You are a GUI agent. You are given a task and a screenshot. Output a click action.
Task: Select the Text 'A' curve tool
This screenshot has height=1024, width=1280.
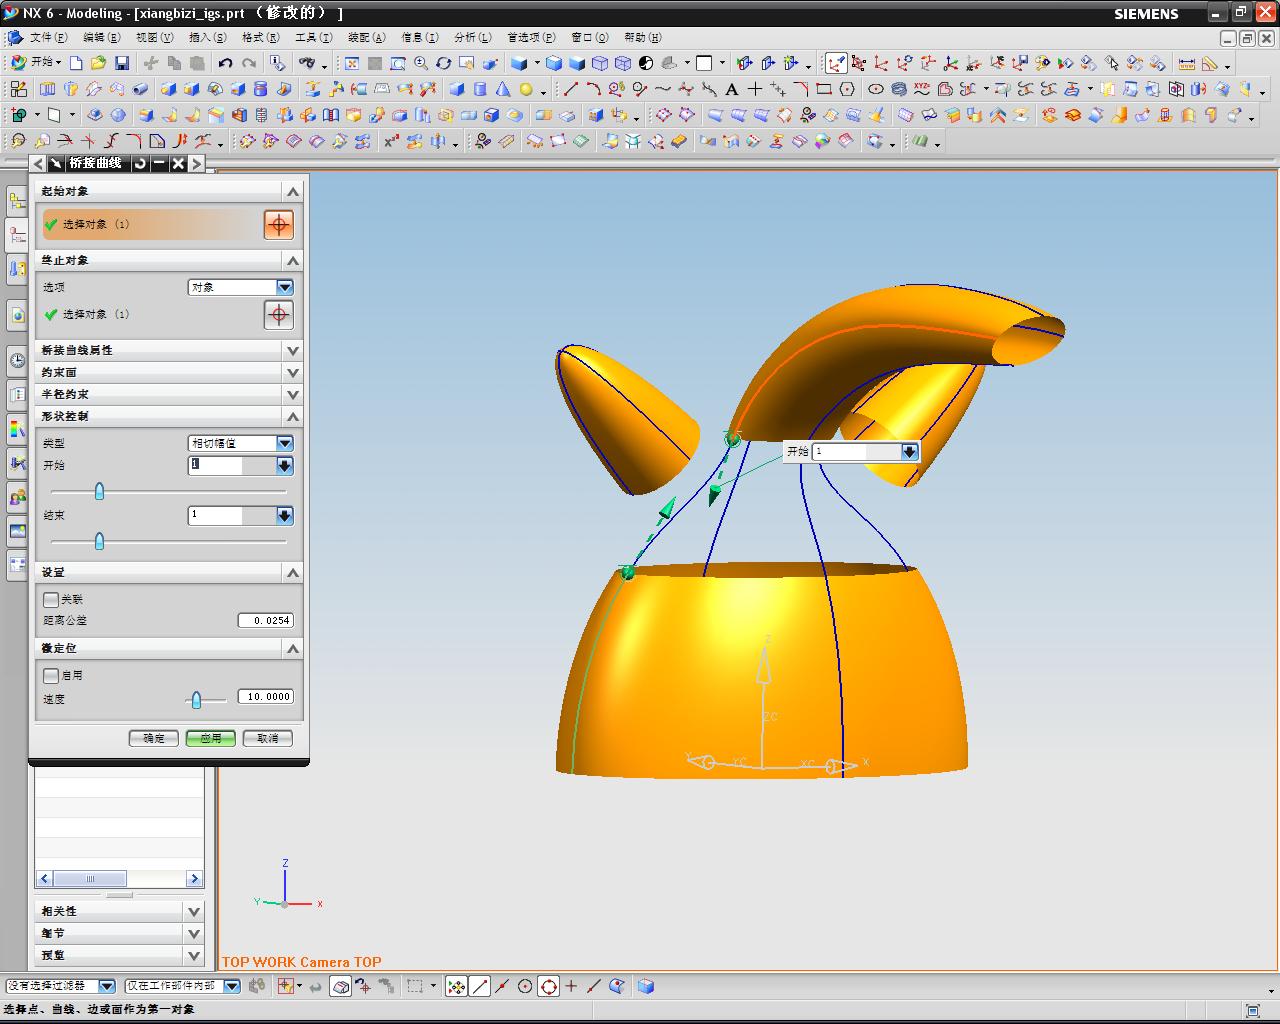pyautogui.click(x=732, y=89)
